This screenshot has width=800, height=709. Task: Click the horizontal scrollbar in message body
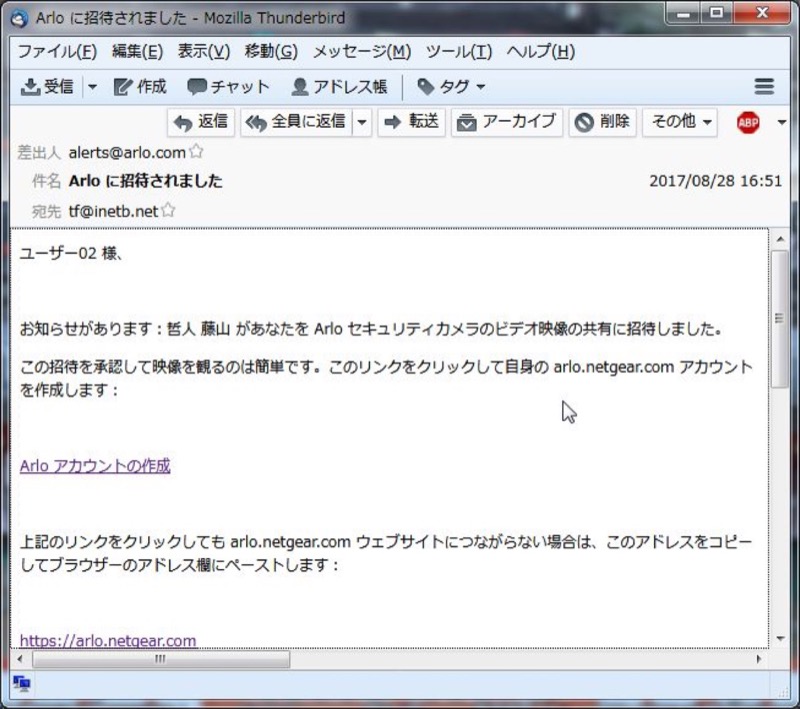click(160, 660)
